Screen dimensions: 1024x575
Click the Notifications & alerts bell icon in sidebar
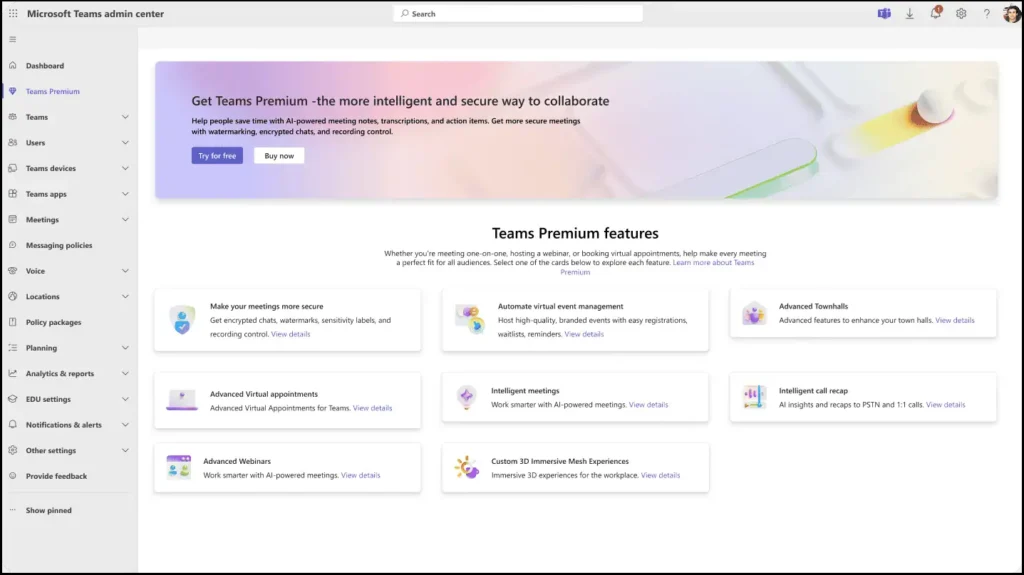tap(12, 424)
